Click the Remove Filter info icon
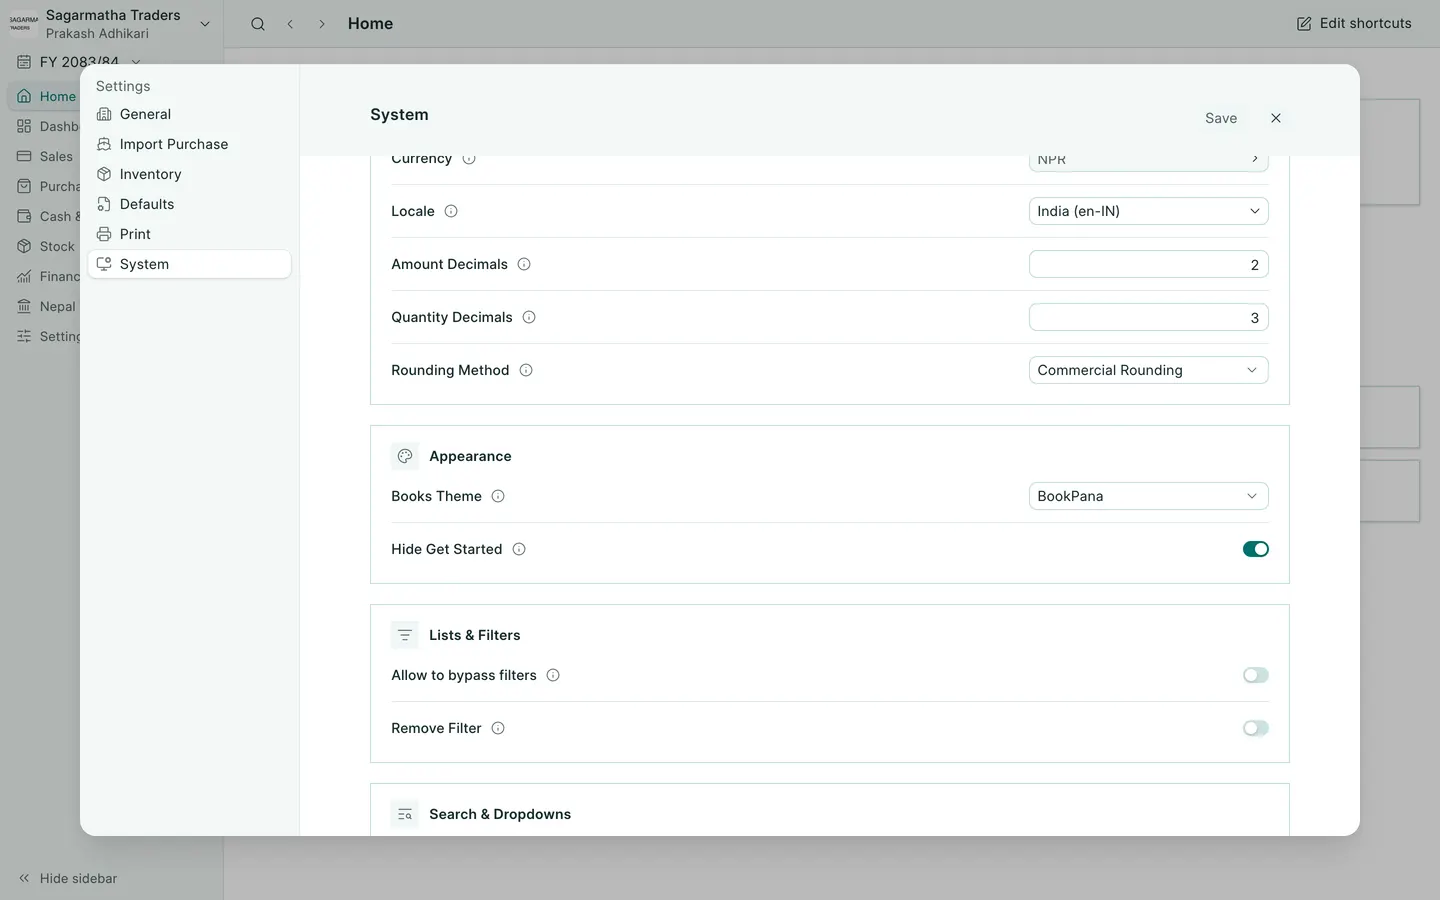Screen dimensions: 1440x900 (x=498, y=728)
